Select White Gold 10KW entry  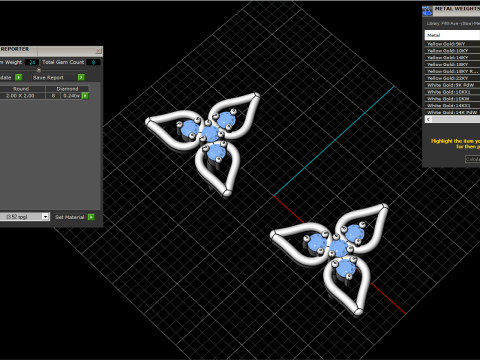[x=452, y=99]
